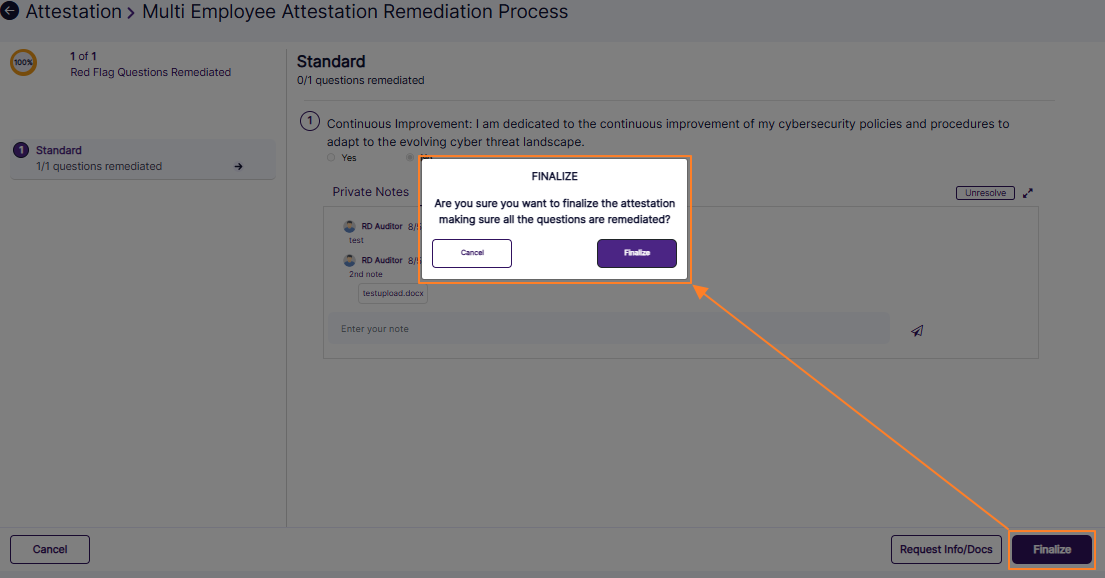
Task: Toggle Unresolve on the remediated question
Action: coord(985,192)
